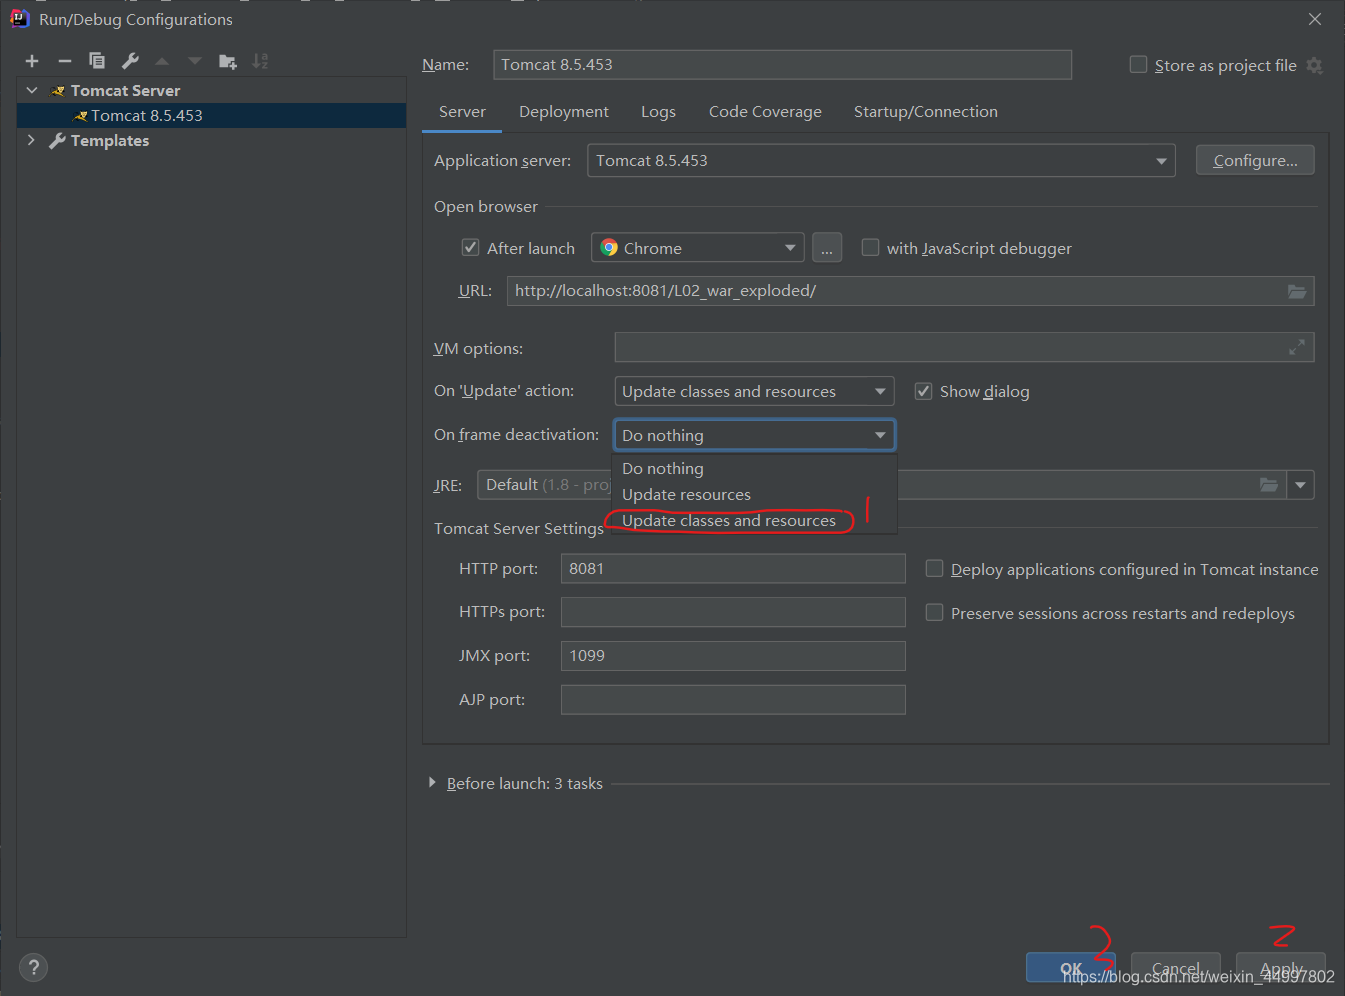Expand the VM options field icon
The image size is (1345, 996).
point(1297,347)
